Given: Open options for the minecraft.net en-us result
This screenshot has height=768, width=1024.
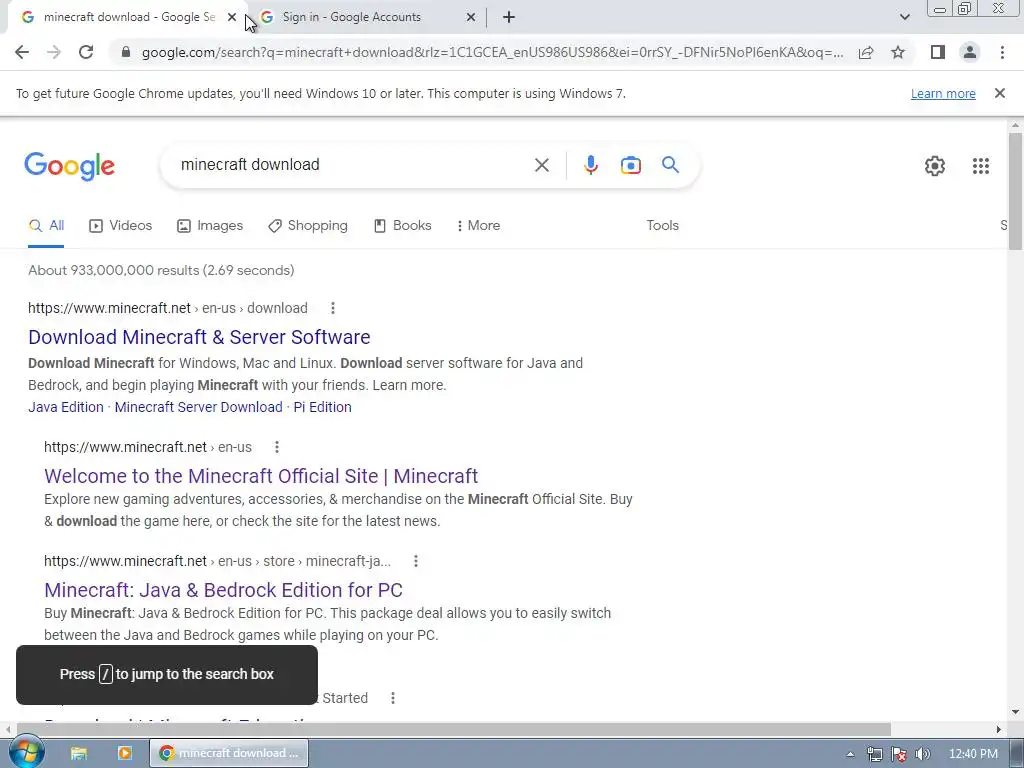Looking at the screenshot, I should point(277,447).
